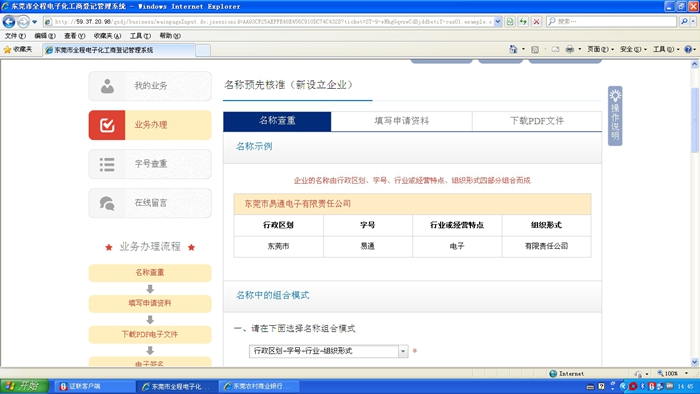The width and height of the screenshot is (700, 394).
Task: Click the chat bubble icon beside 在线留言
Action: click(x=107, y=203)
